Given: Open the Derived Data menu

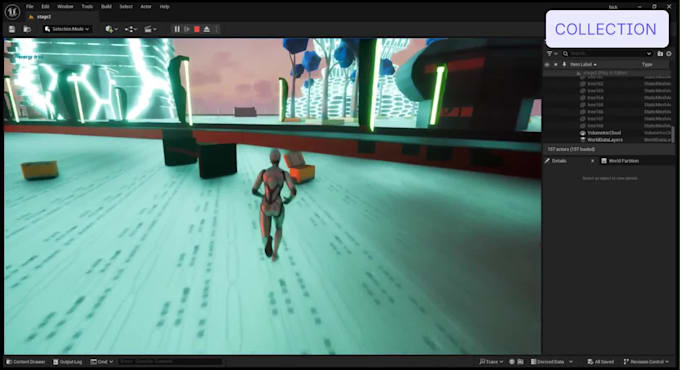Looking at the screenshot, I should coord(552,362).
